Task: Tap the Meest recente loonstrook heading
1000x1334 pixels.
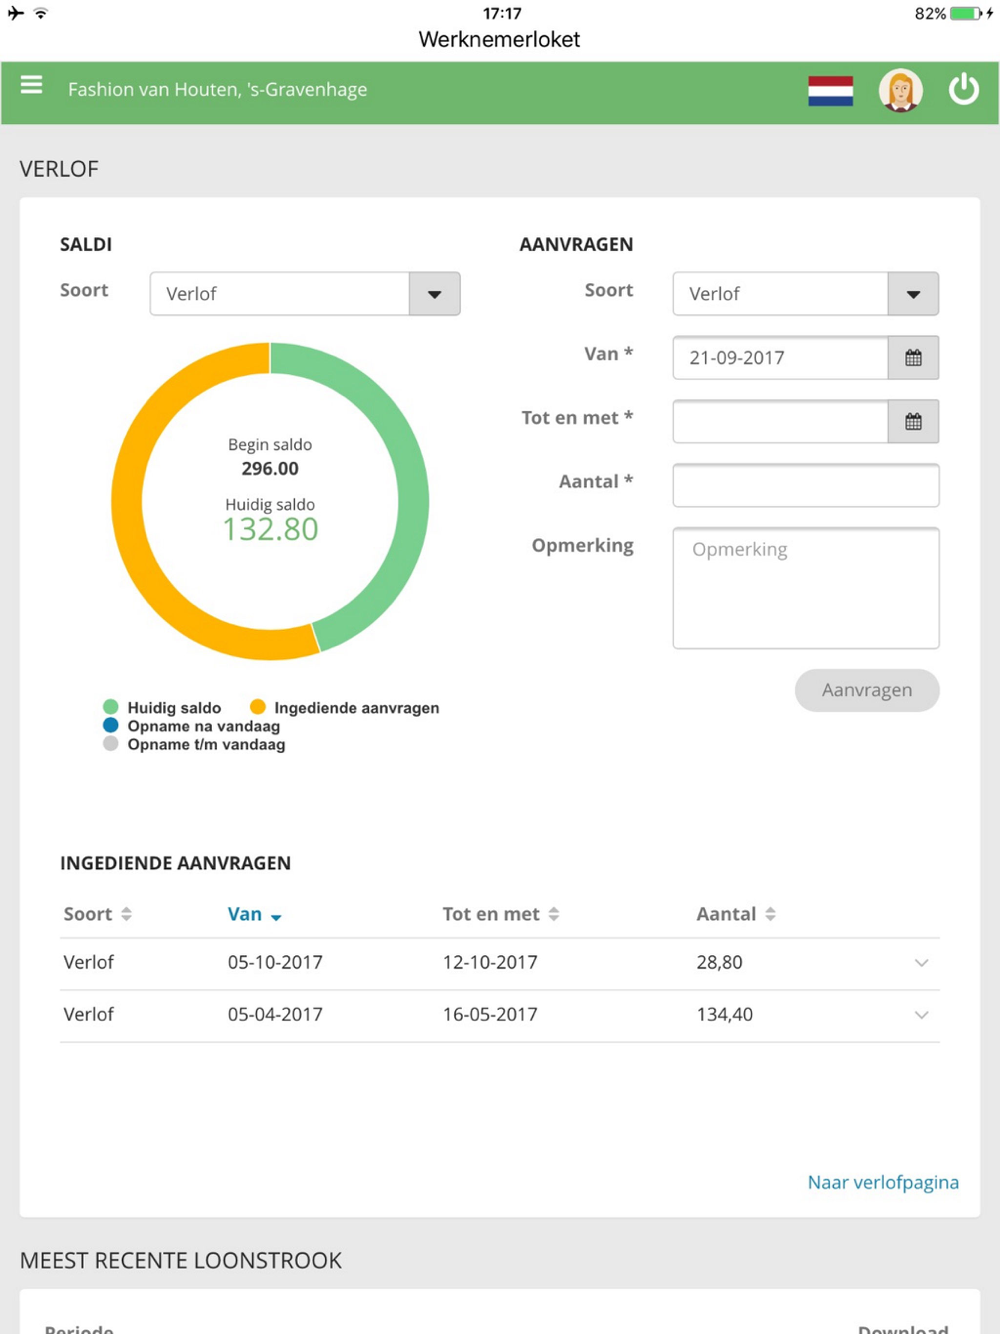Action: point(181,1260)
